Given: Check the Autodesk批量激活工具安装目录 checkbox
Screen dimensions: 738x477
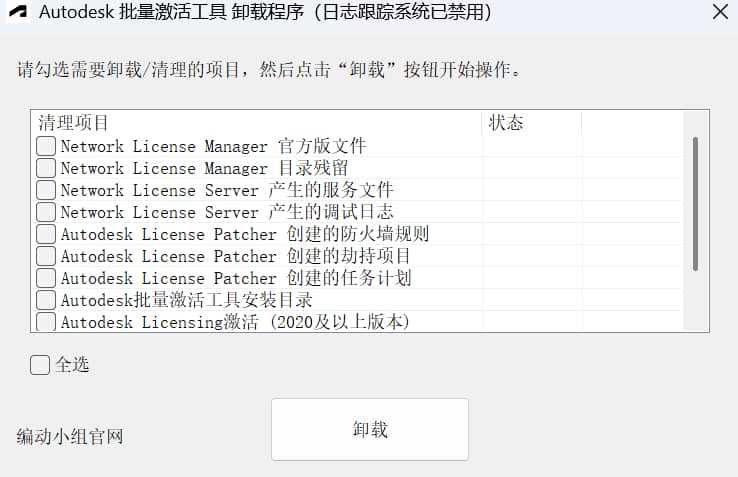Looking at the screenshot, I should [x=46, y=300].
